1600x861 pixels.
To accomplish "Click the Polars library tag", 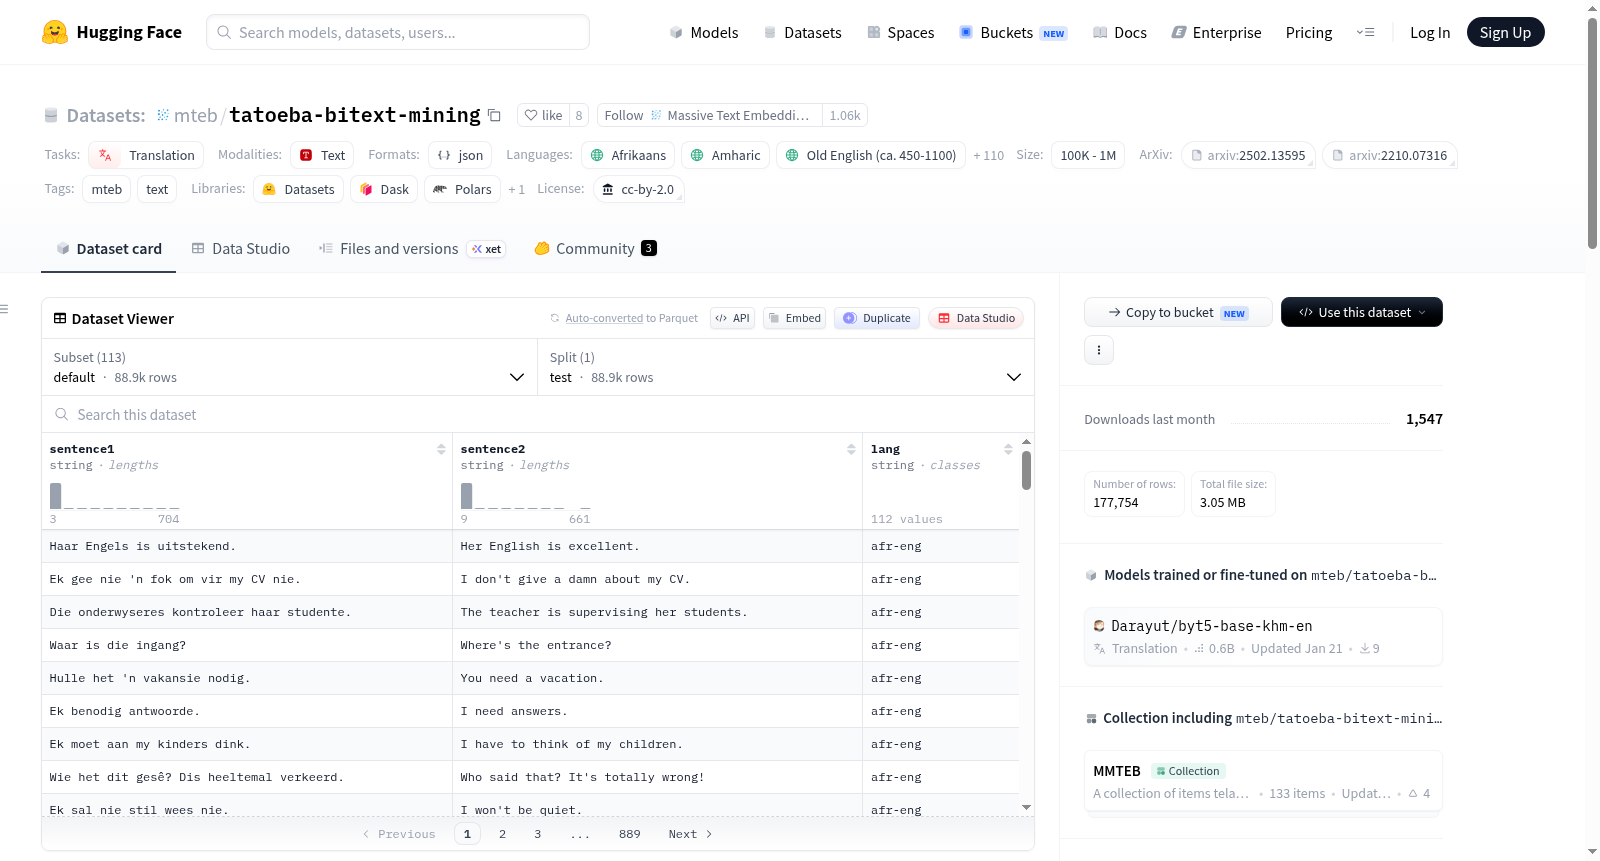I will click(463, 189).
